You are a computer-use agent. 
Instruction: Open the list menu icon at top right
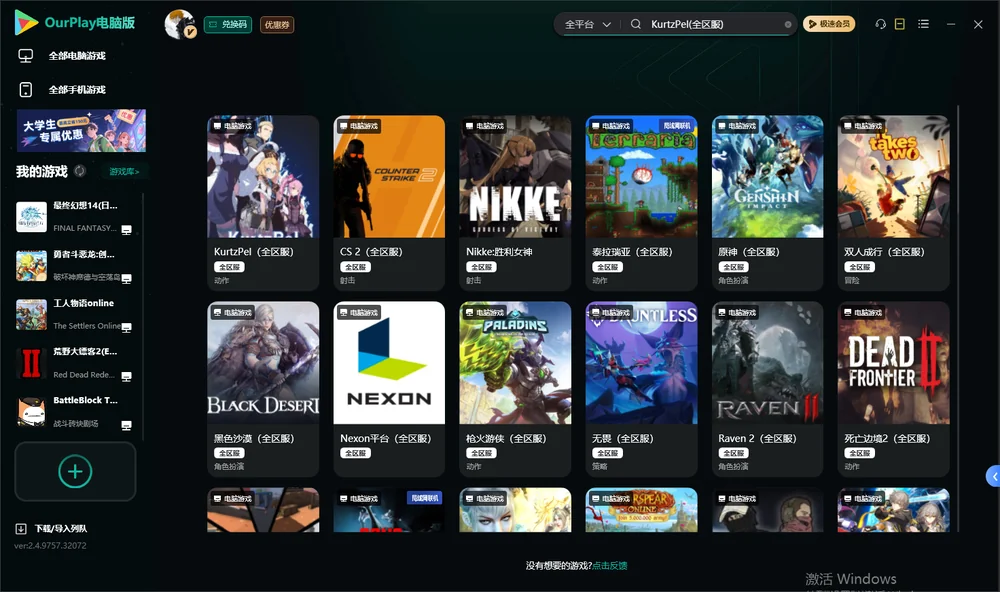(923, 24)
